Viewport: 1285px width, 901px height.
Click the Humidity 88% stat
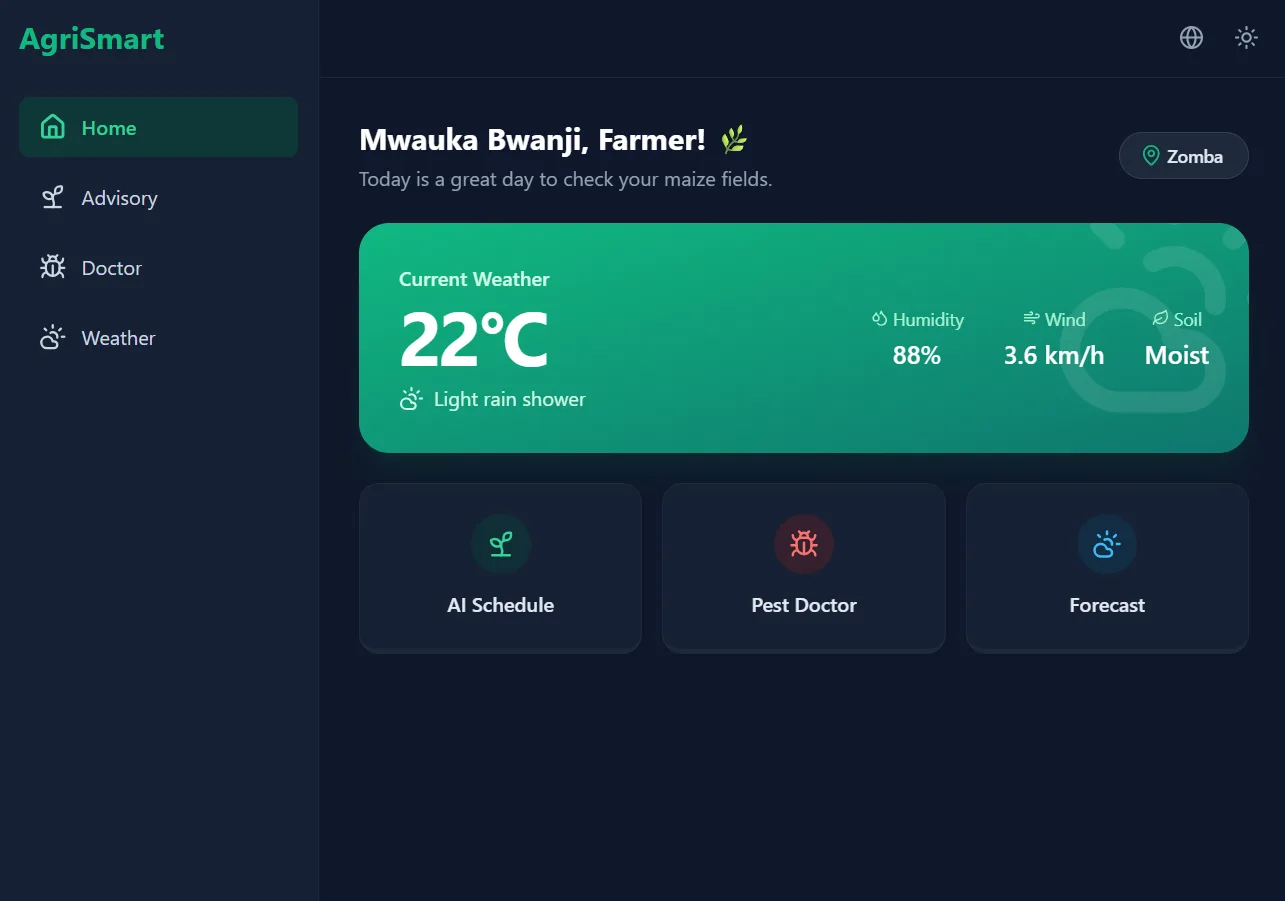point(917,338)
